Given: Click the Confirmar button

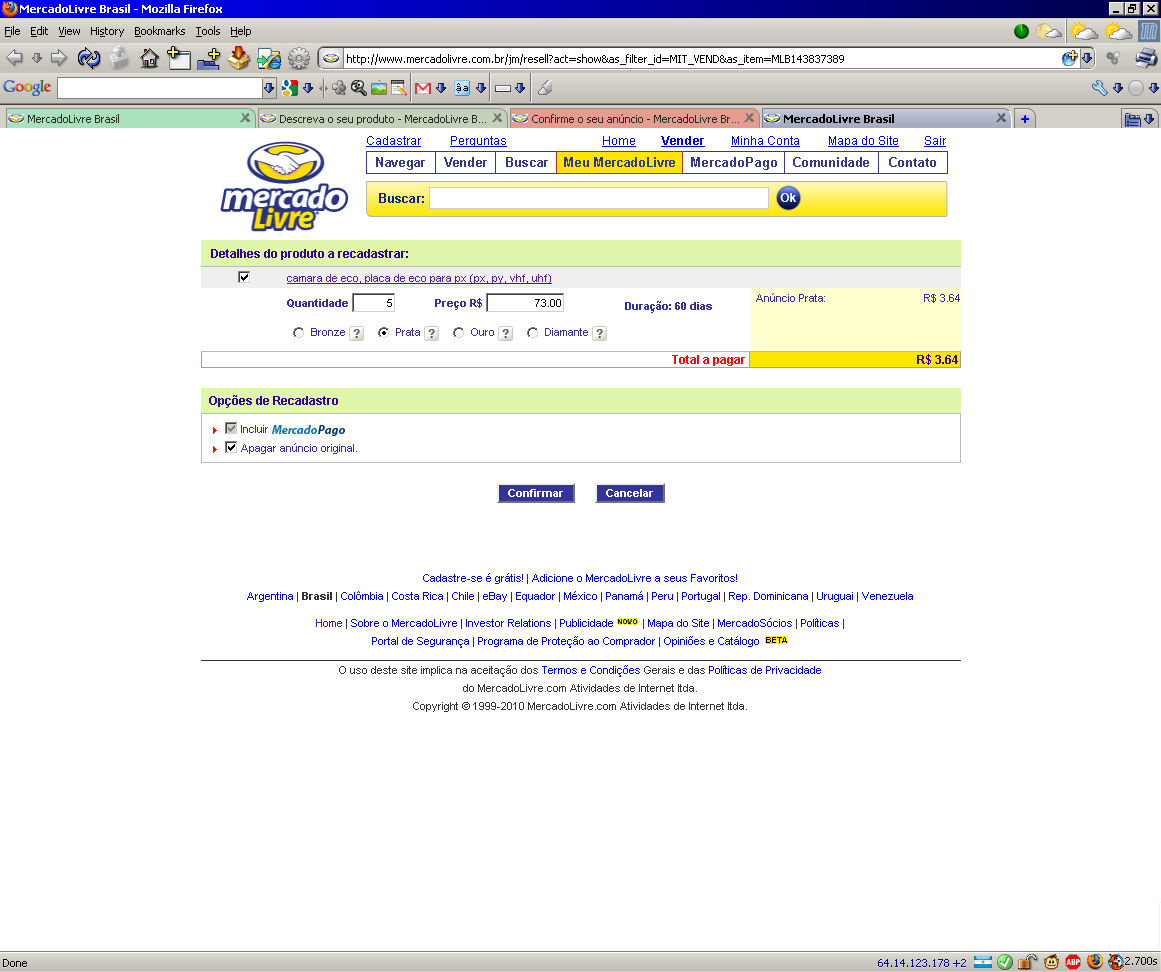Looking at the screenshot, I should [535, 493].
